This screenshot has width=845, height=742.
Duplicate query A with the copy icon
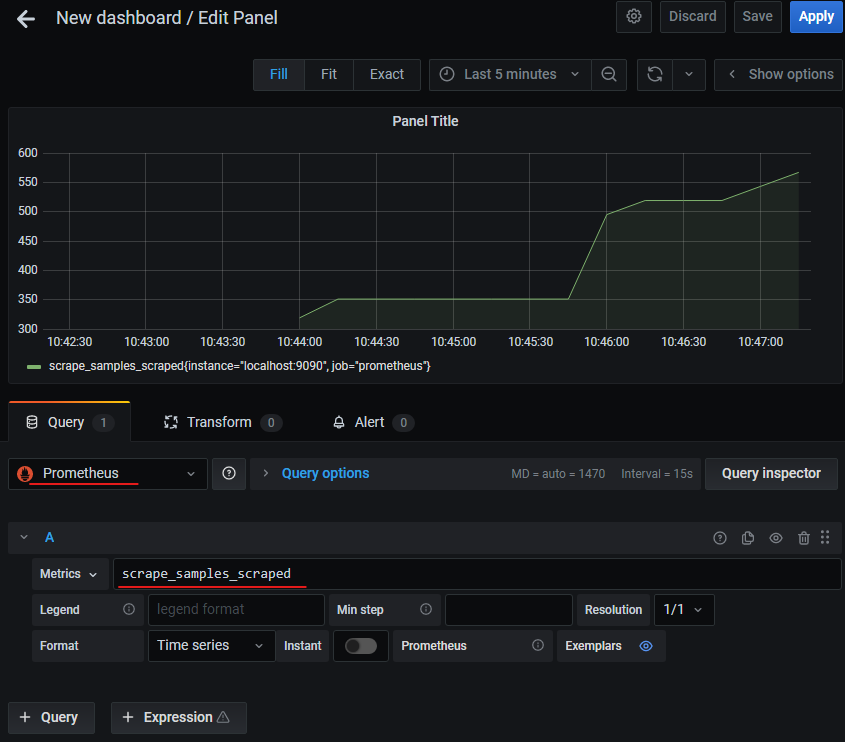[x=748, y=538]
